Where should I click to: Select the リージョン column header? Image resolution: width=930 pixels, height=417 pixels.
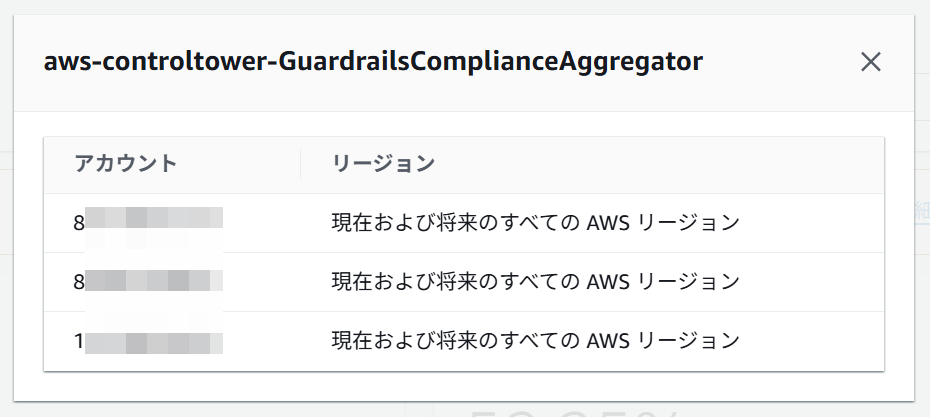point(383,164)
